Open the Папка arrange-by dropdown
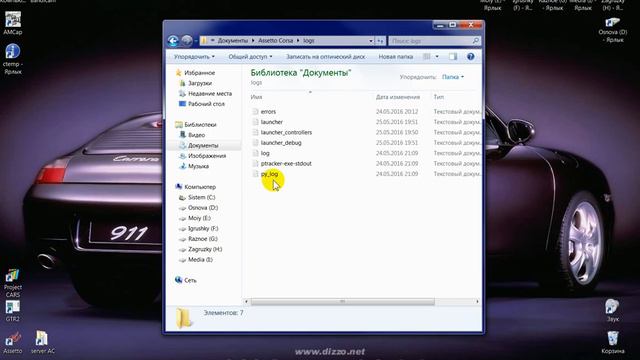 coord(453,77)
